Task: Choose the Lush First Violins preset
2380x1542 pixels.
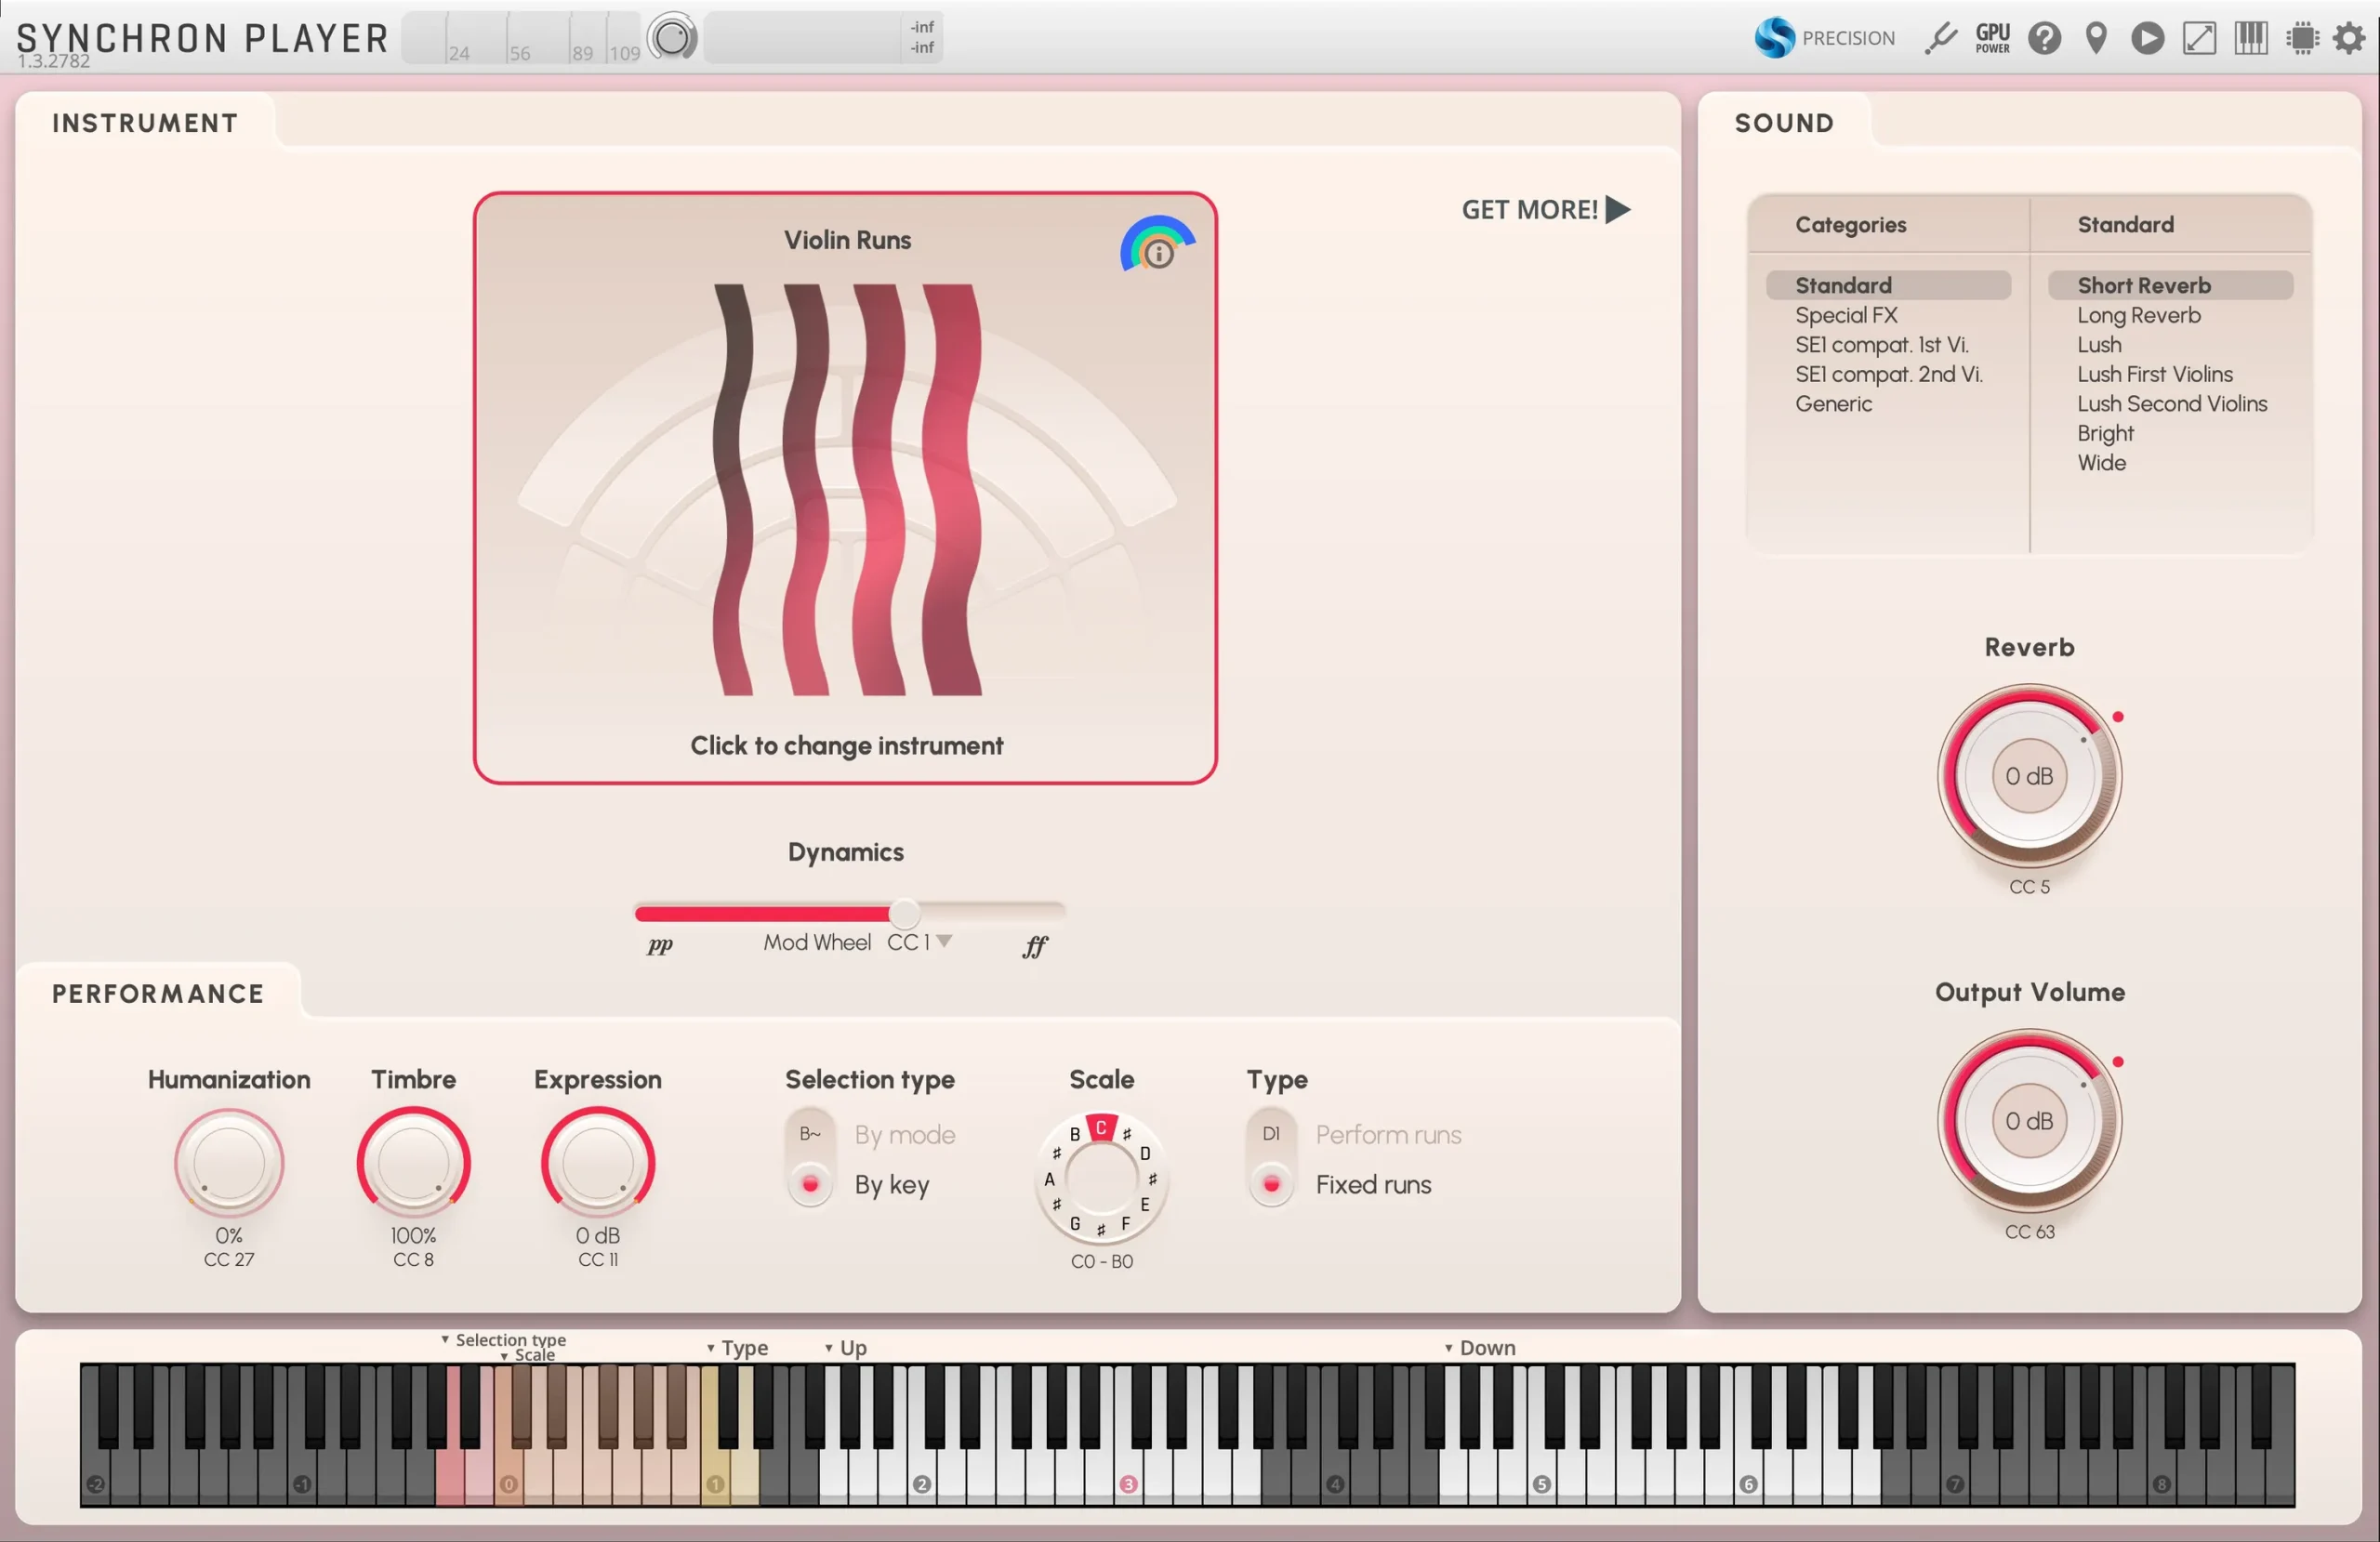Action: (x=2154, y=374)
